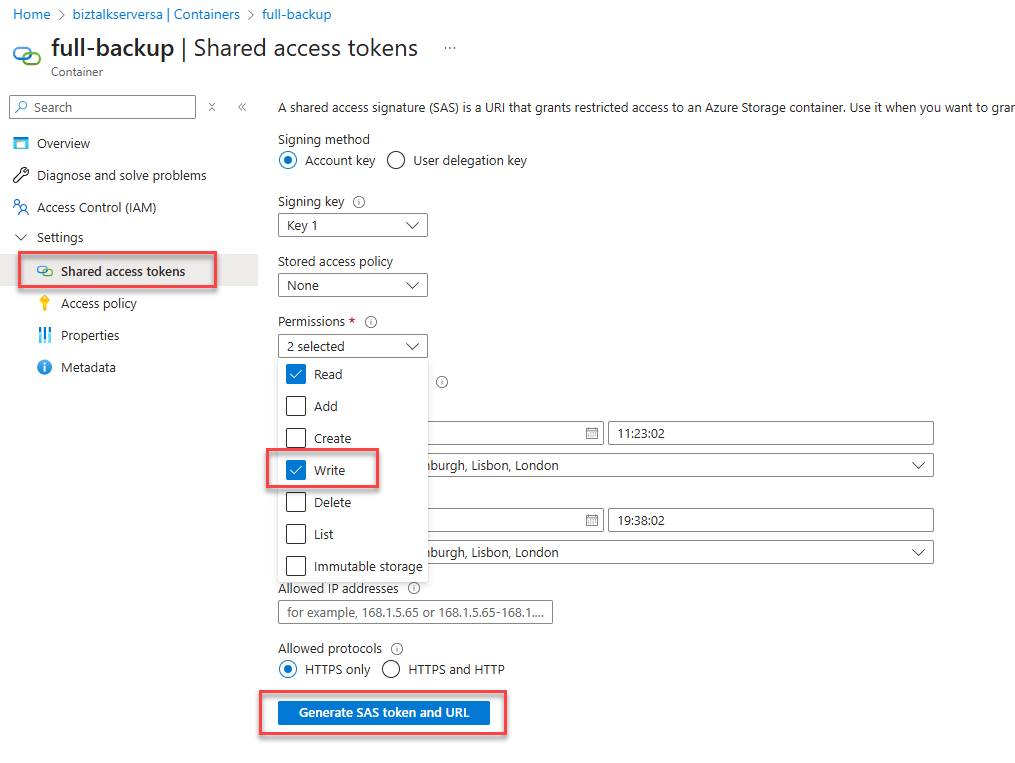Click the Allowed IP addresses info icon
This screenshot has height=763, width=1015.
coord(414,589)
